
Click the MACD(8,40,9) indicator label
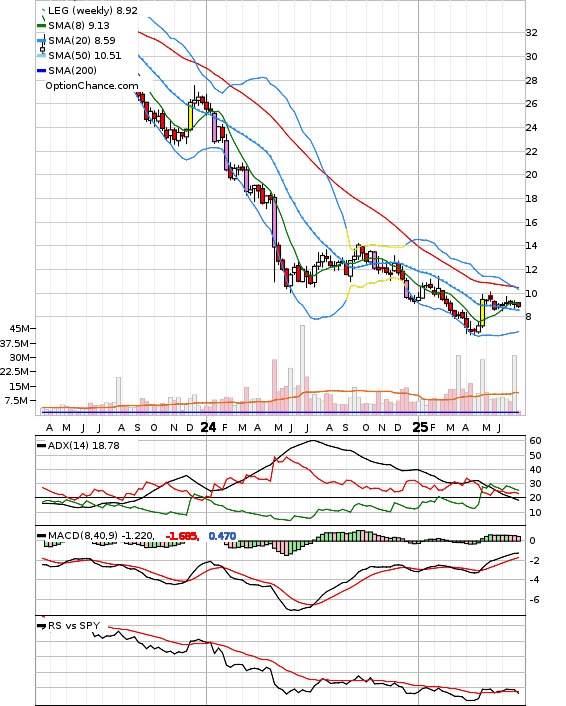pos(83,535)
